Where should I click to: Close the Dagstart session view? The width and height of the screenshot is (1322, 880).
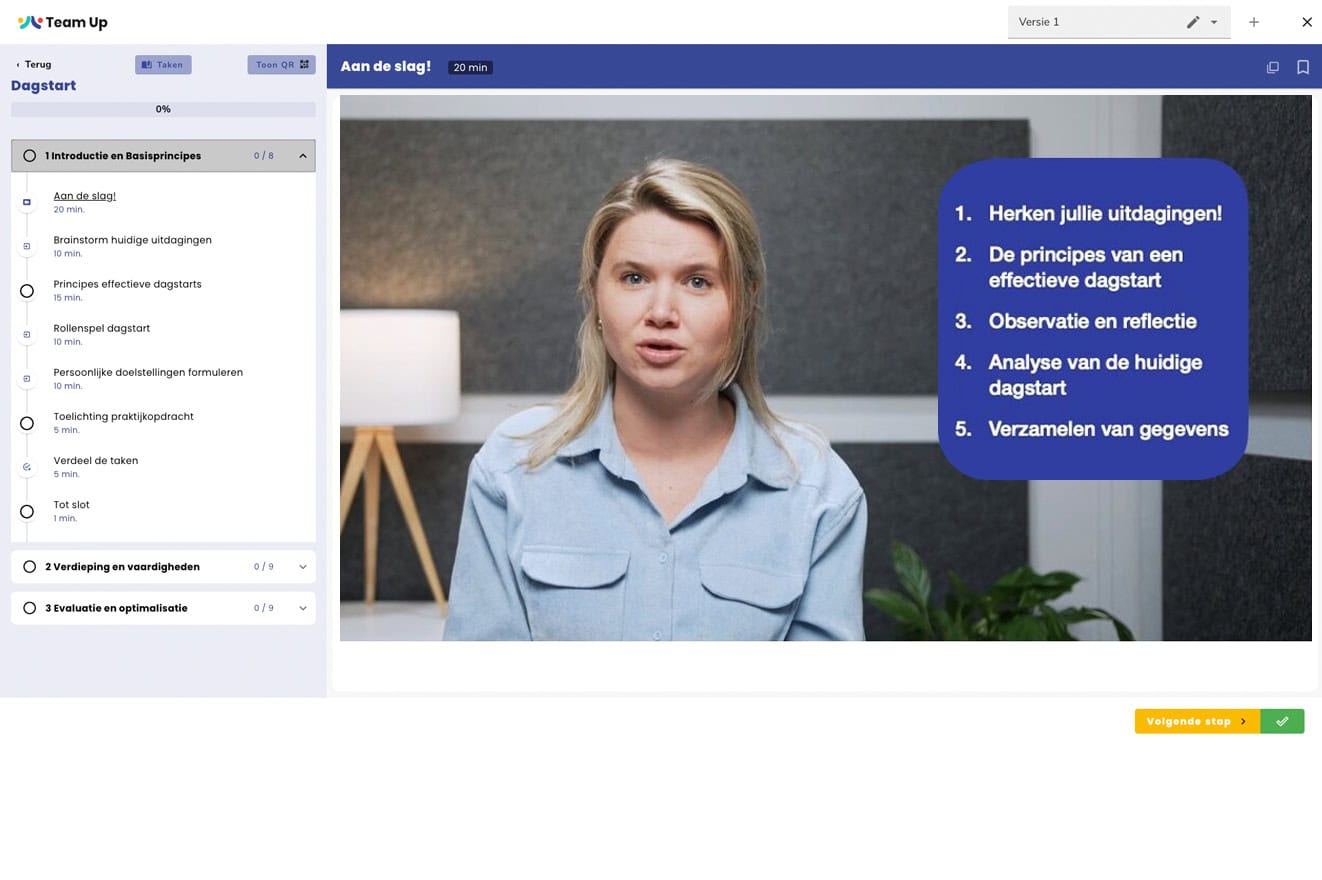tap(1307, 22)
